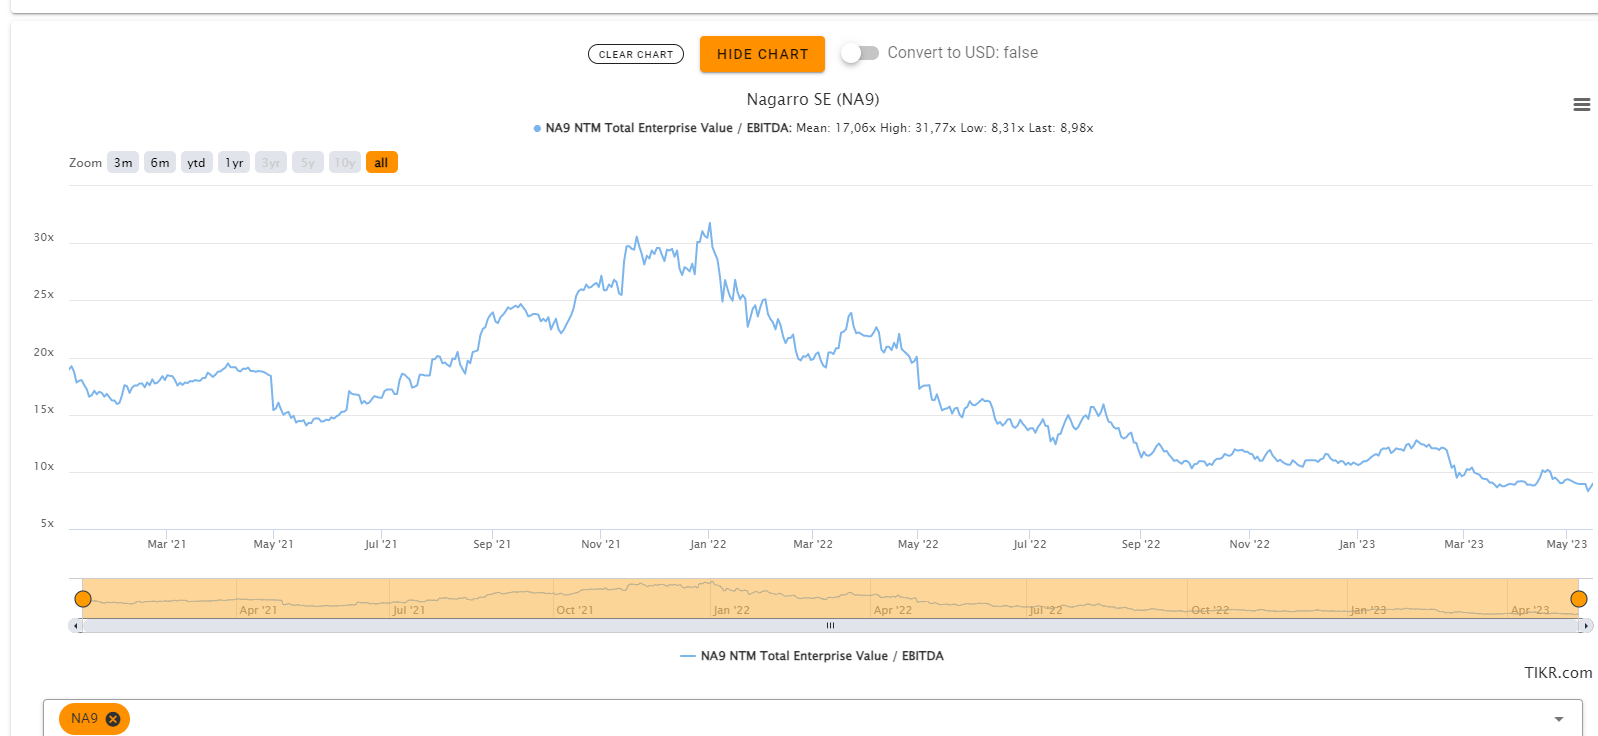This screenshot has height=736, width=1598.
Task: Set zoom range to 1yr
Action: pyautogui.click(x=234, y=163)
